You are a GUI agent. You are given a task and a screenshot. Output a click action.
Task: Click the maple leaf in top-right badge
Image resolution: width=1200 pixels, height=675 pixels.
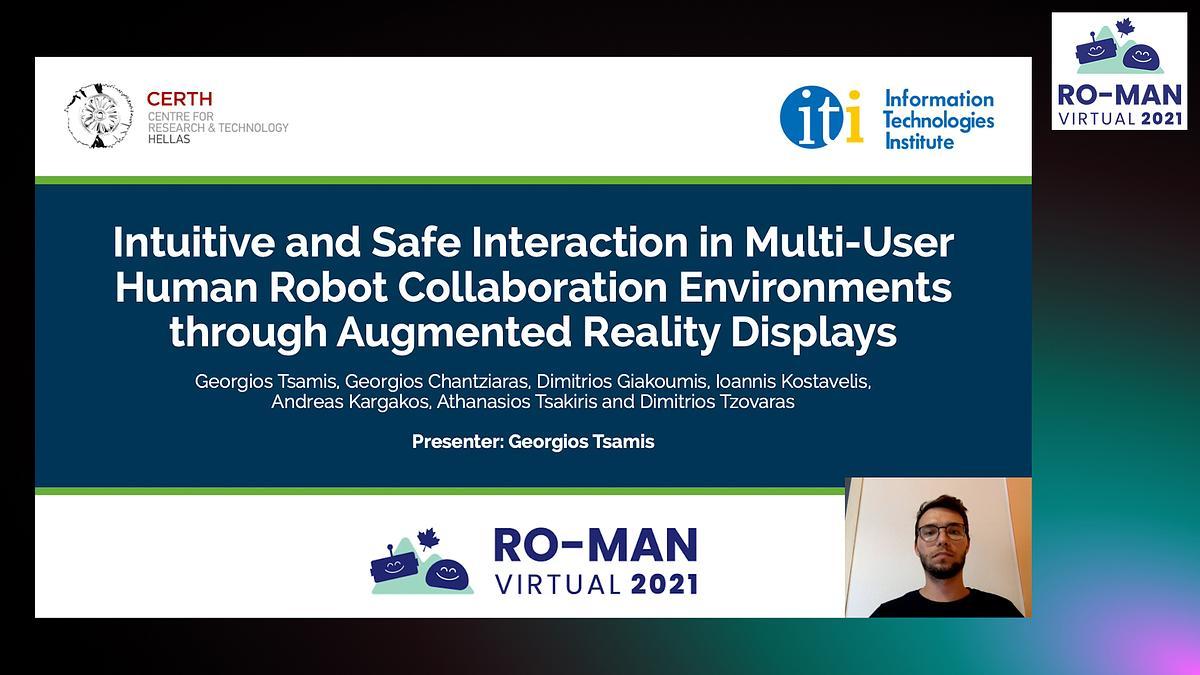pyautogui.click(x=1124, y=27)
